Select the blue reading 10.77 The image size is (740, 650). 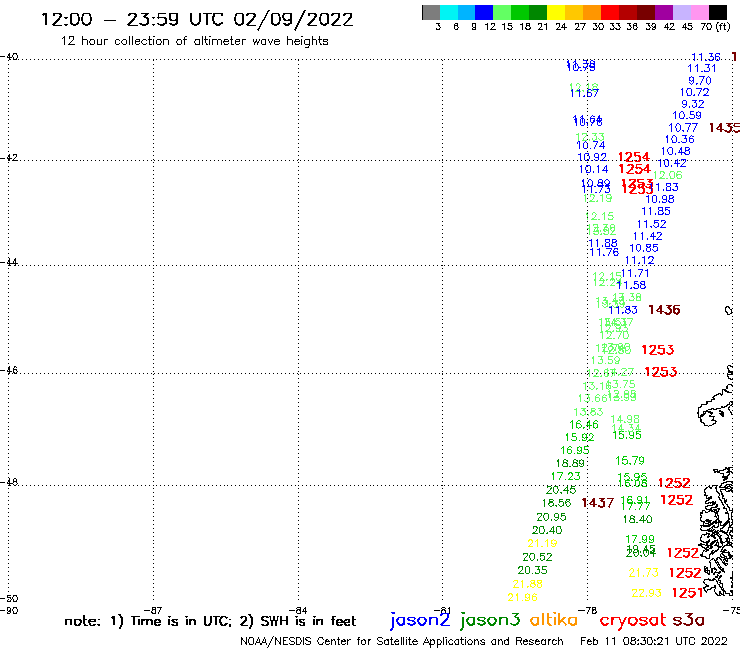coord(683,128)
